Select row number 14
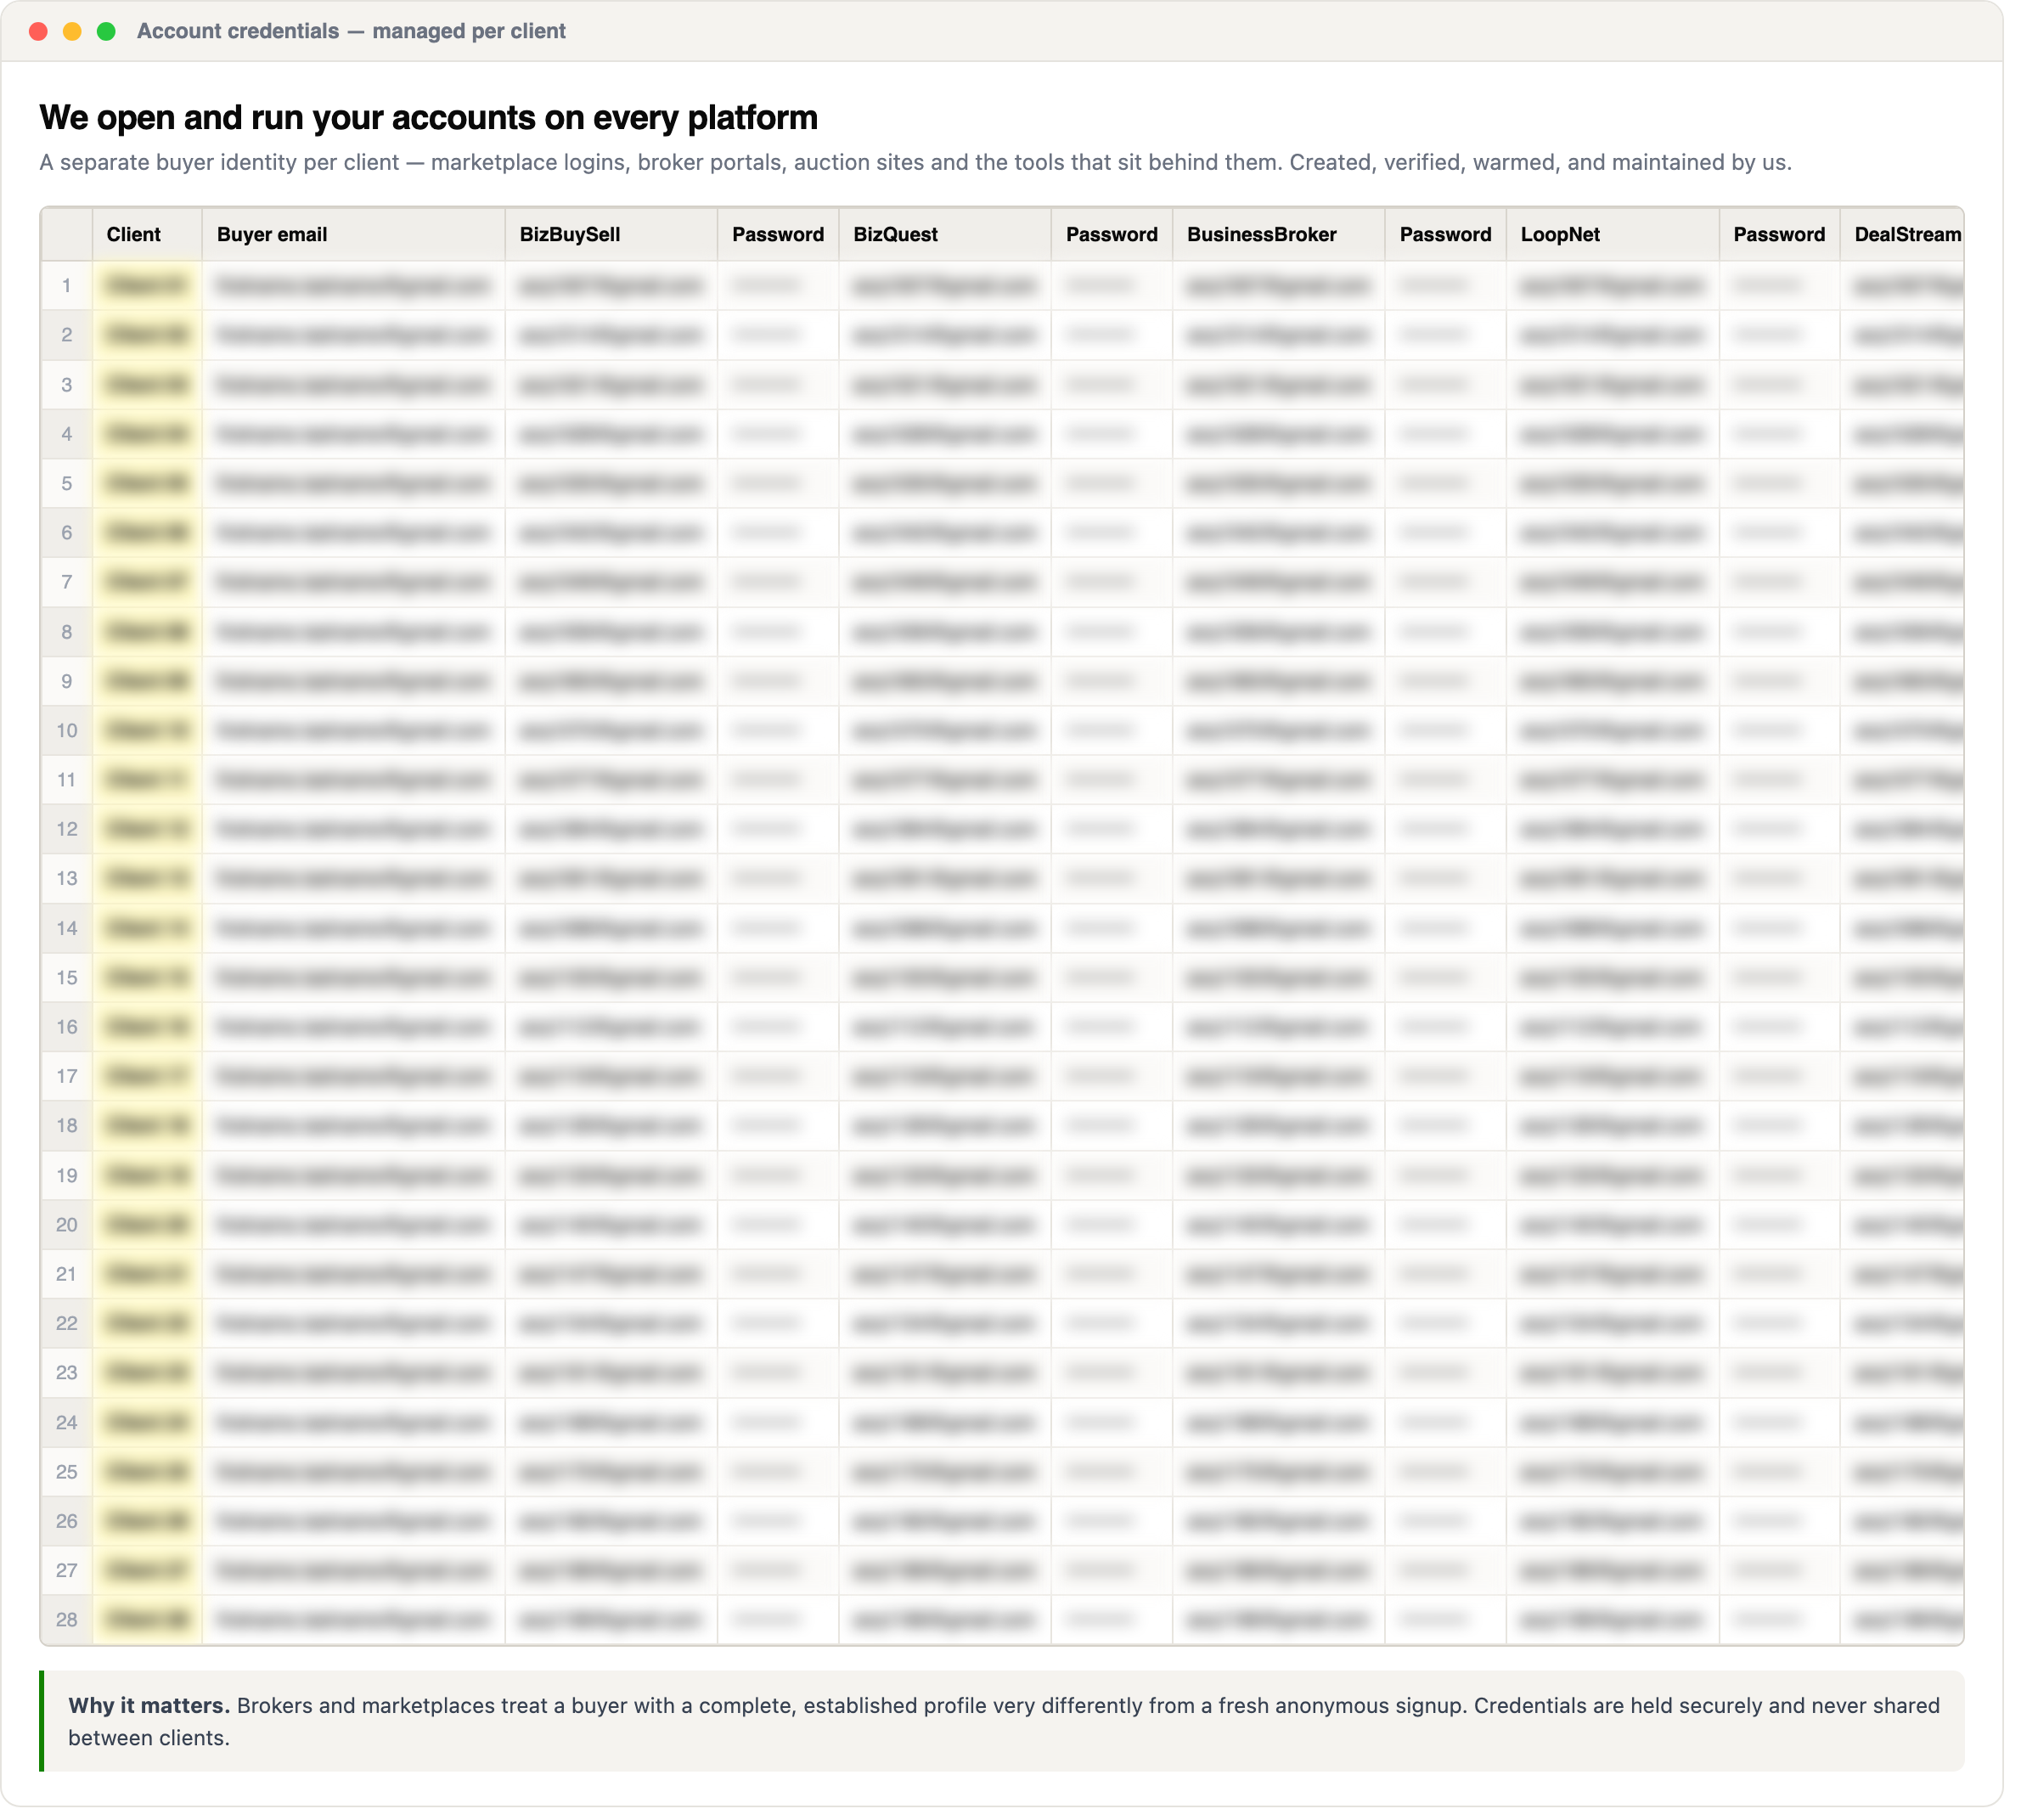 [67, 928]
